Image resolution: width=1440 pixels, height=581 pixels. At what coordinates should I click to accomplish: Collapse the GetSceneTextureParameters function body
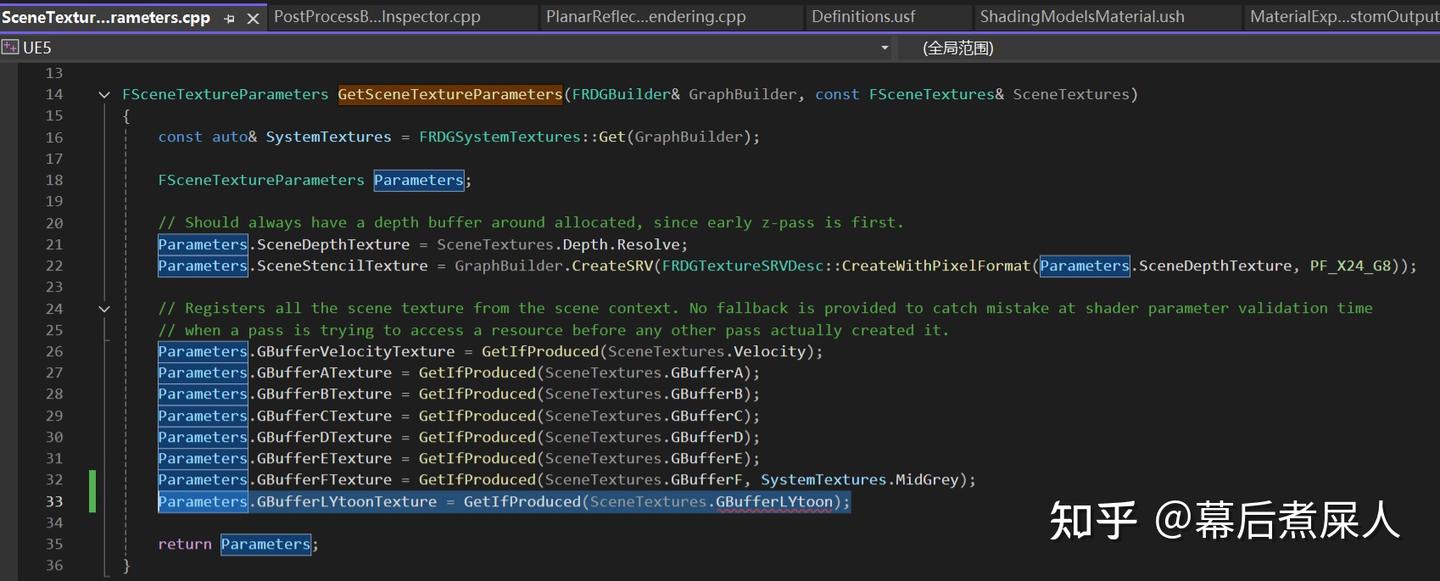[104, 93]
